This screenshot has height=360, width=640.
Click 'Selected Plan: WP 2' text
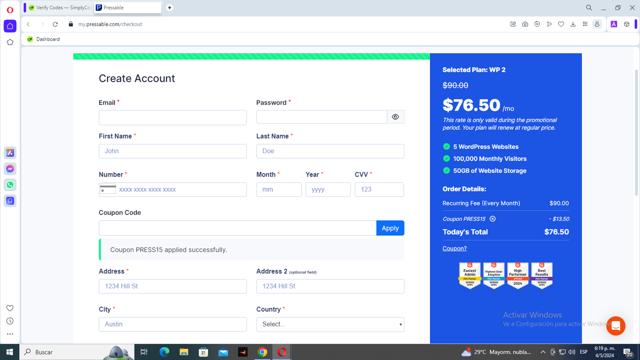click(474, 70)
